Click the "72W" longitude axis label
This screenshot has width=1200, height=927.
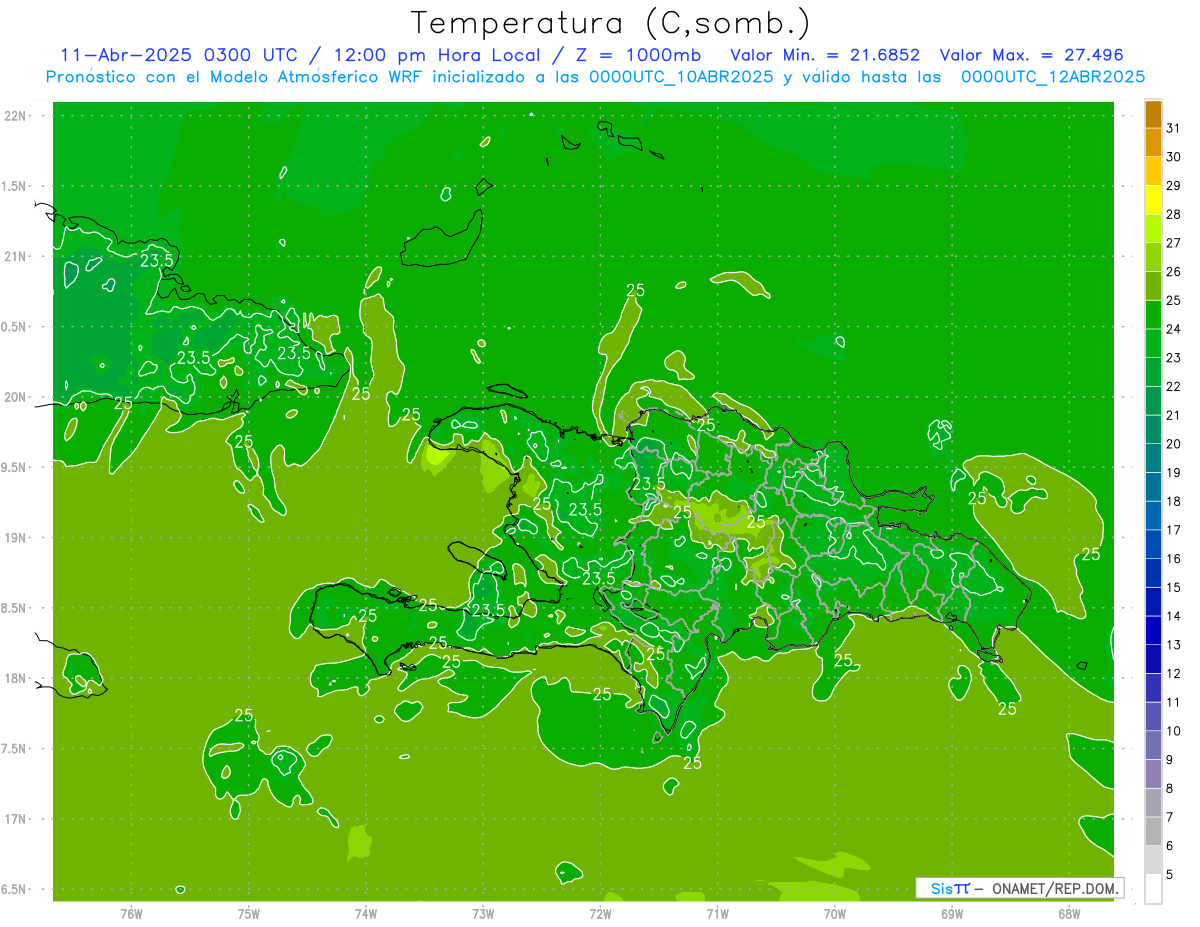tap(600, 914)
